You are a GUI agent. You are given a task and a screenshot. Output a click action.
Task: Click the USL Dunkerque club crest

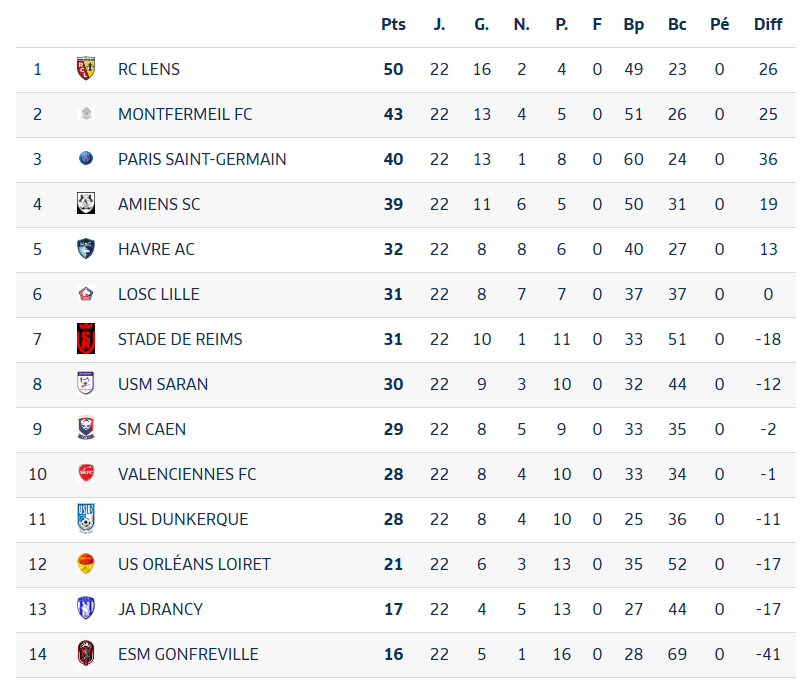pyautogui.click(x=86, y=518)
